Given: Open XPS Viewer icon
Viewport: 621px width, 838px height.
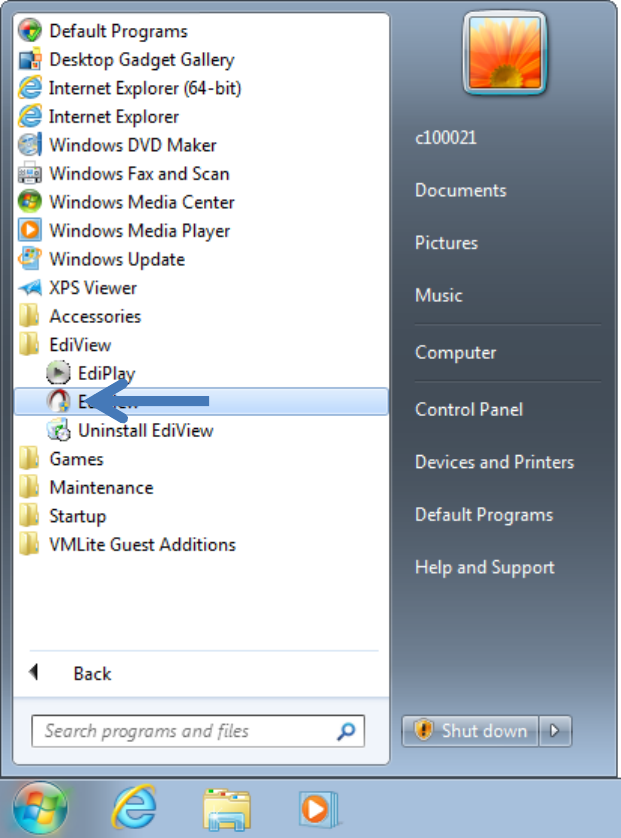Looking at the screenshot, I should [29, 288].
